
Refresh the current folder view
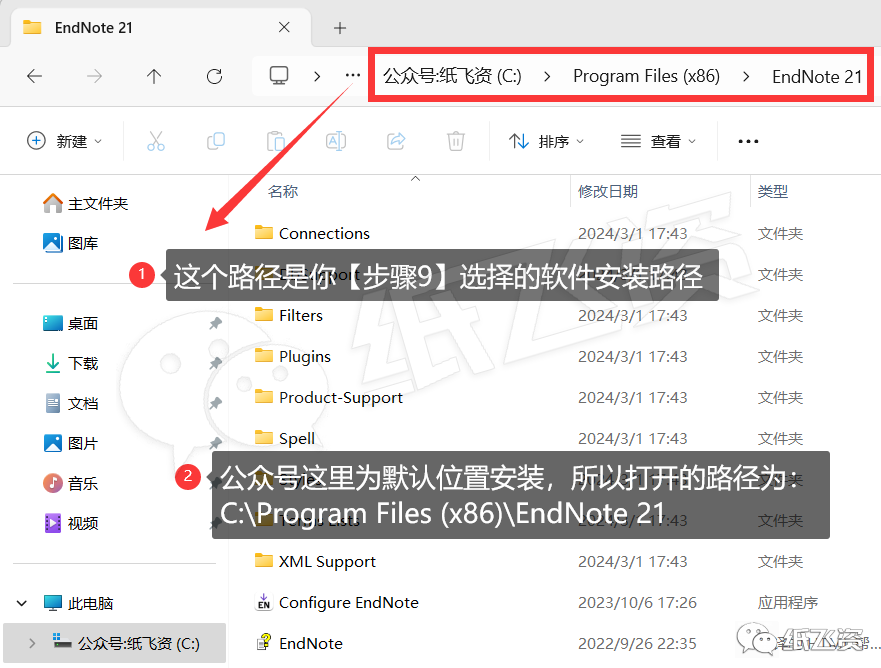pos(214,76)
